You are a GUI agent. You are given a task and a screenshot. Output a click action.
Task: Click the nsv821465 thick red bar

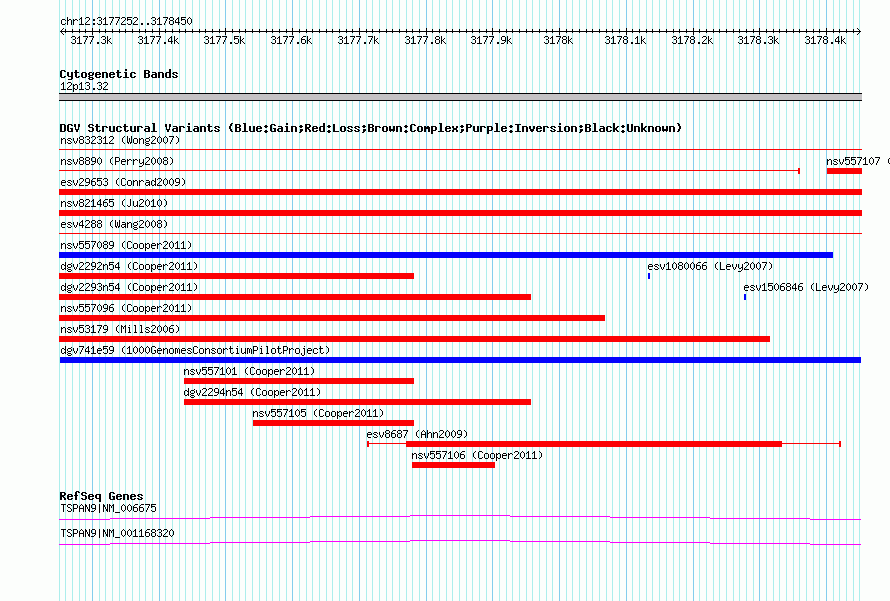pyautogui.click(x=460, y=213)
